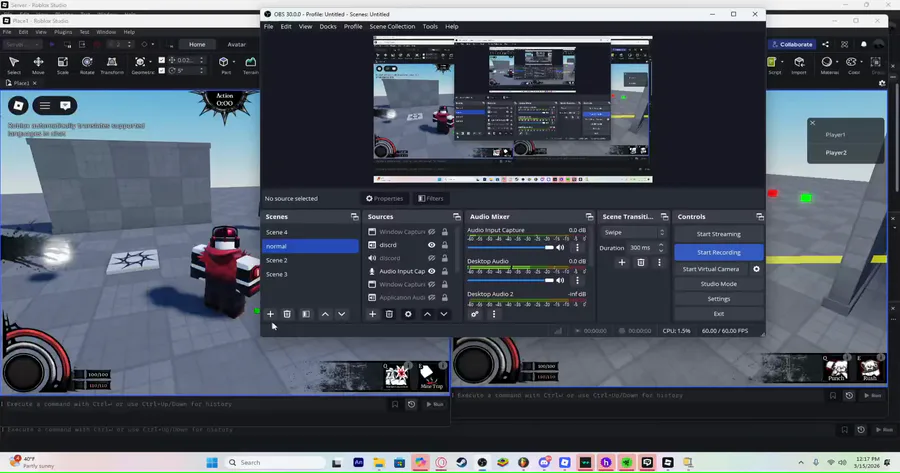Select the Scene 2 row
900x473 pixels.
click(311, 260)
